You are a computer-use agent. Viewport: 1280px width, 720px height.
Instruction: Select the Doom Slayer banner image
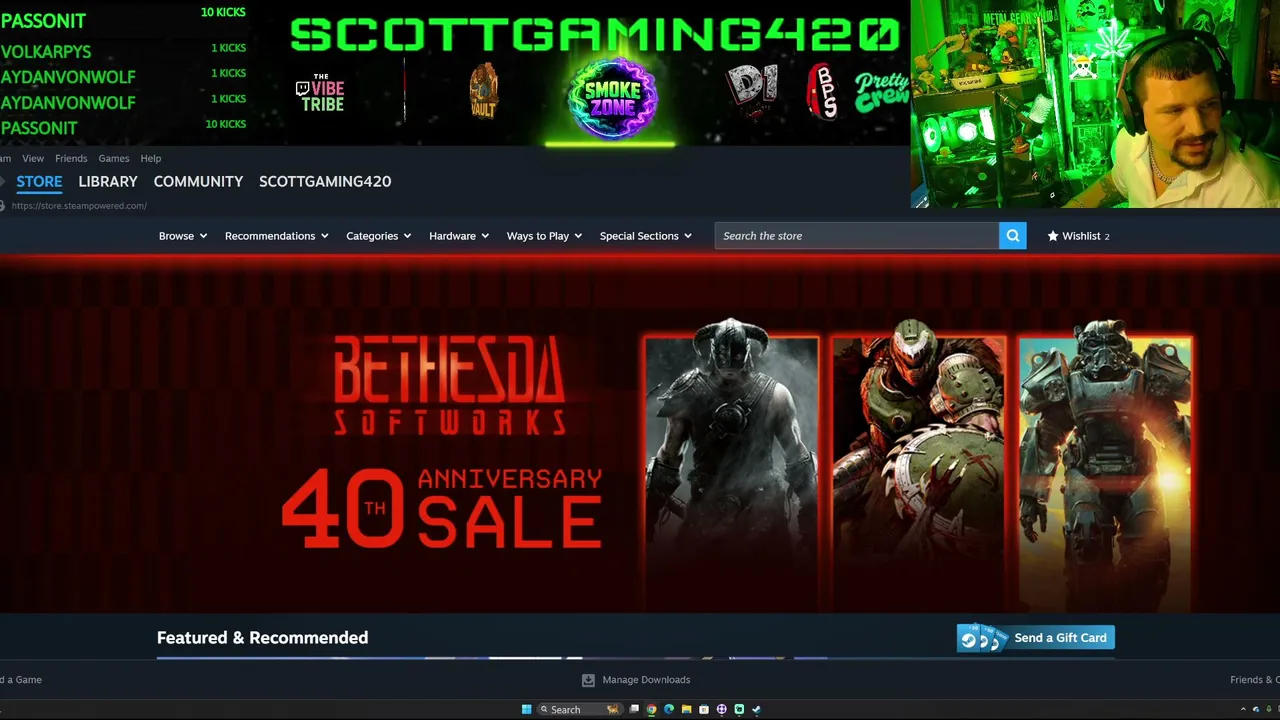918,465
